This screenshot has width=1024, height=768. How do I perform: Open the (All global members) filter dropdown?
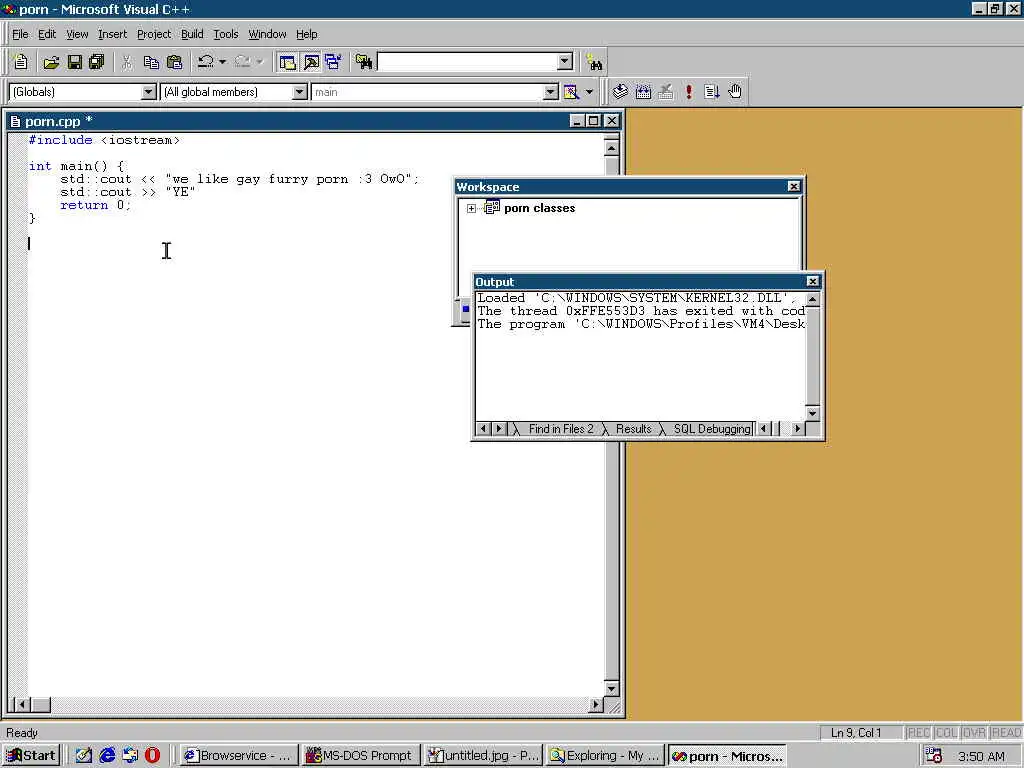coord(300,92)
